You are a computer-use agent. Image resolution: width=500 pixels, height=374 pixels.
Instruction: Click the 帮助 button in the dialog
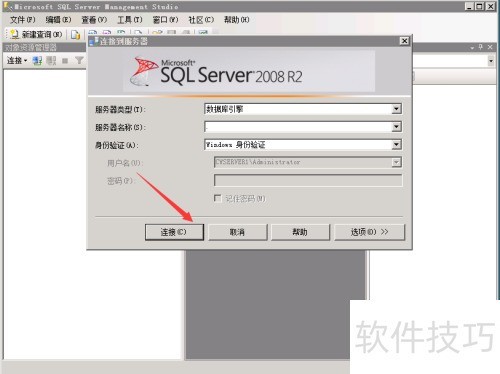pos(300,232)
